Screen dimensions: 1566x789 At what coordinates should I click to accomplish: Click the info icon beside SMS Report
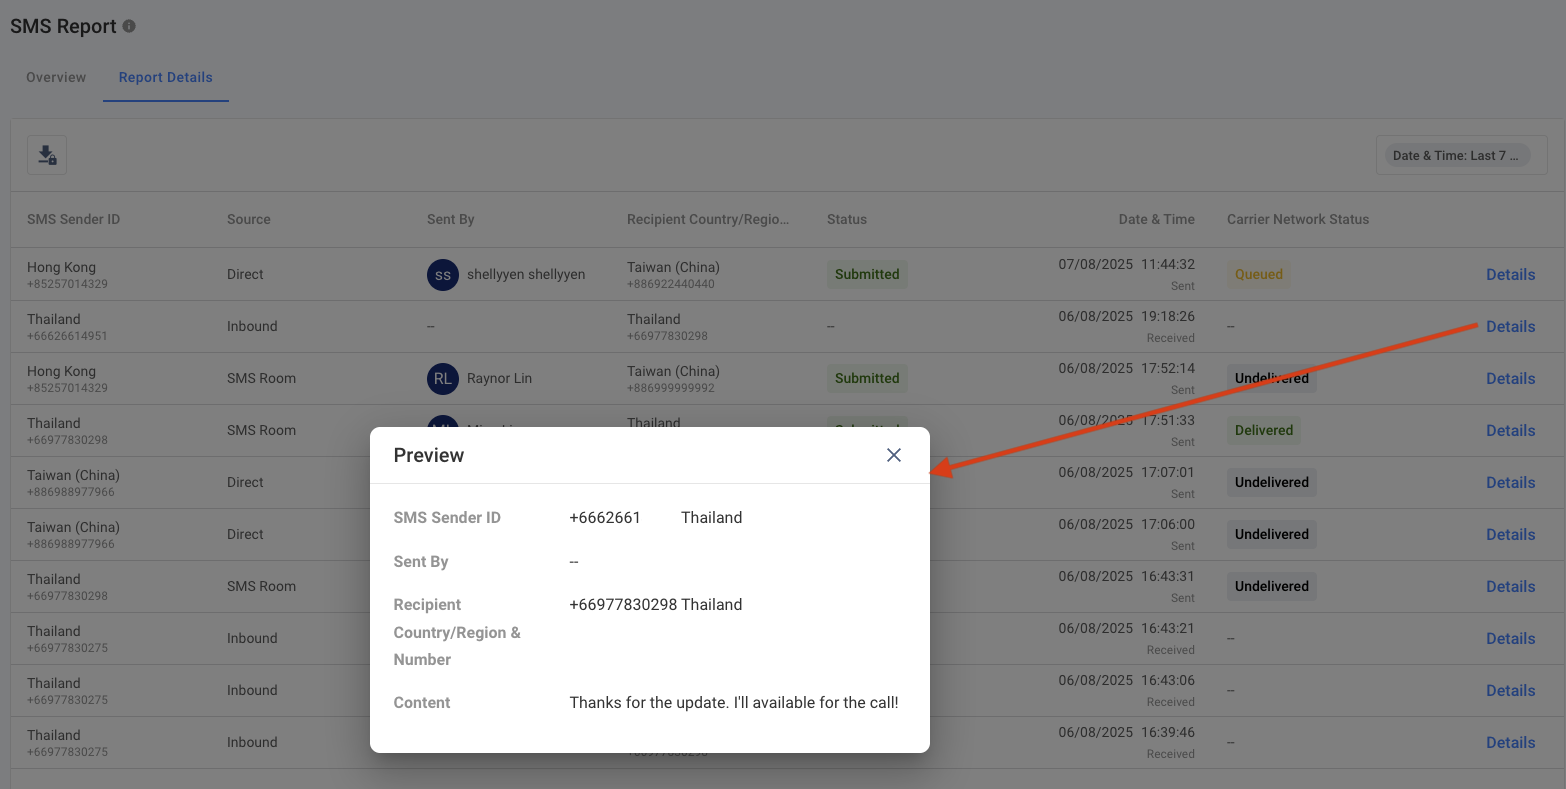click(129, 27)
